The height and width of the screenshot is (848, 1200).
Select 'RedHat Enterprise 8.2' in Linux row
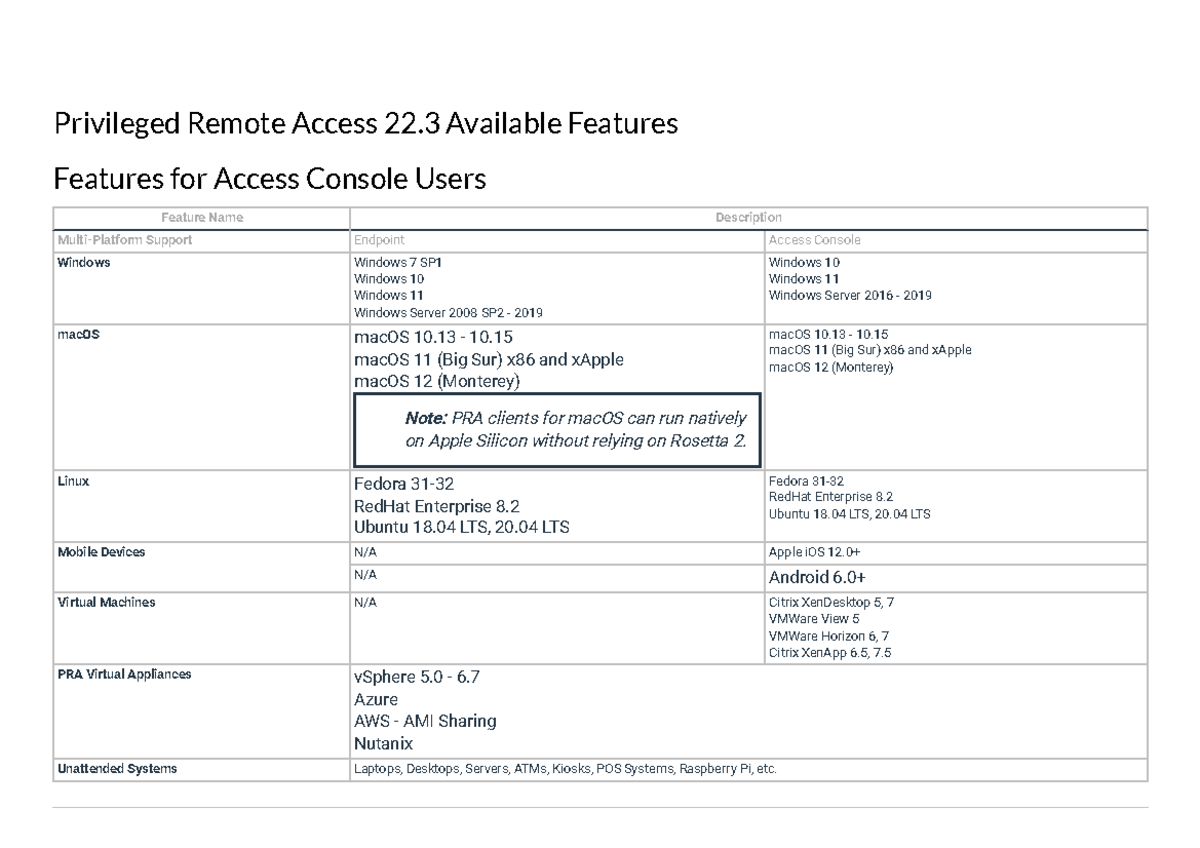click(436, 506)
